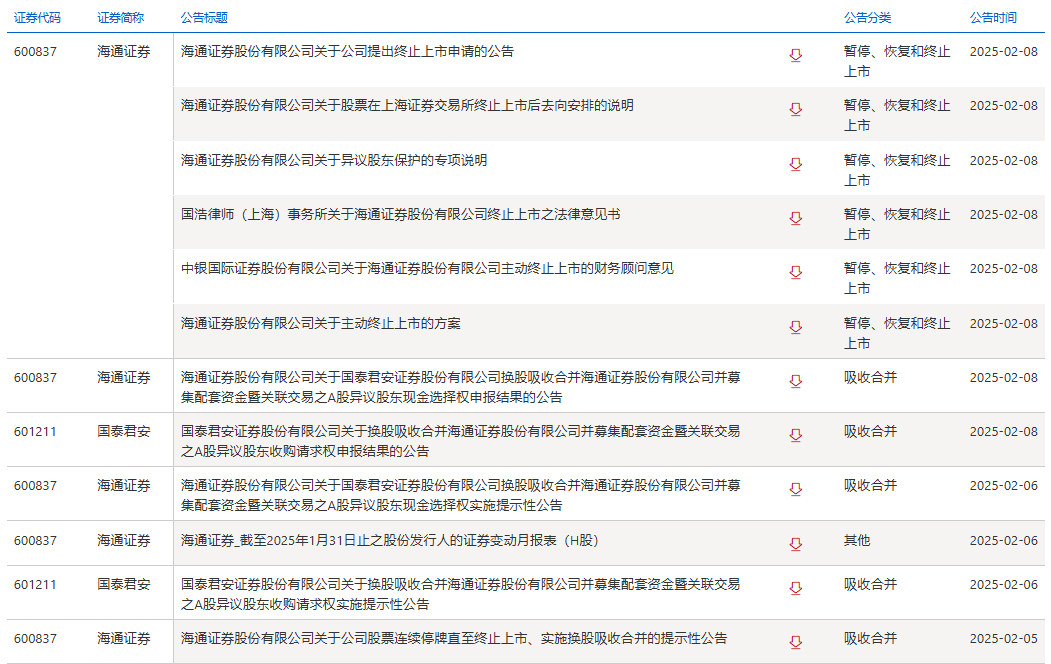Click the 证券代码 column header
The height and width of the screenshot is (664, 1051).
(37, 18)
